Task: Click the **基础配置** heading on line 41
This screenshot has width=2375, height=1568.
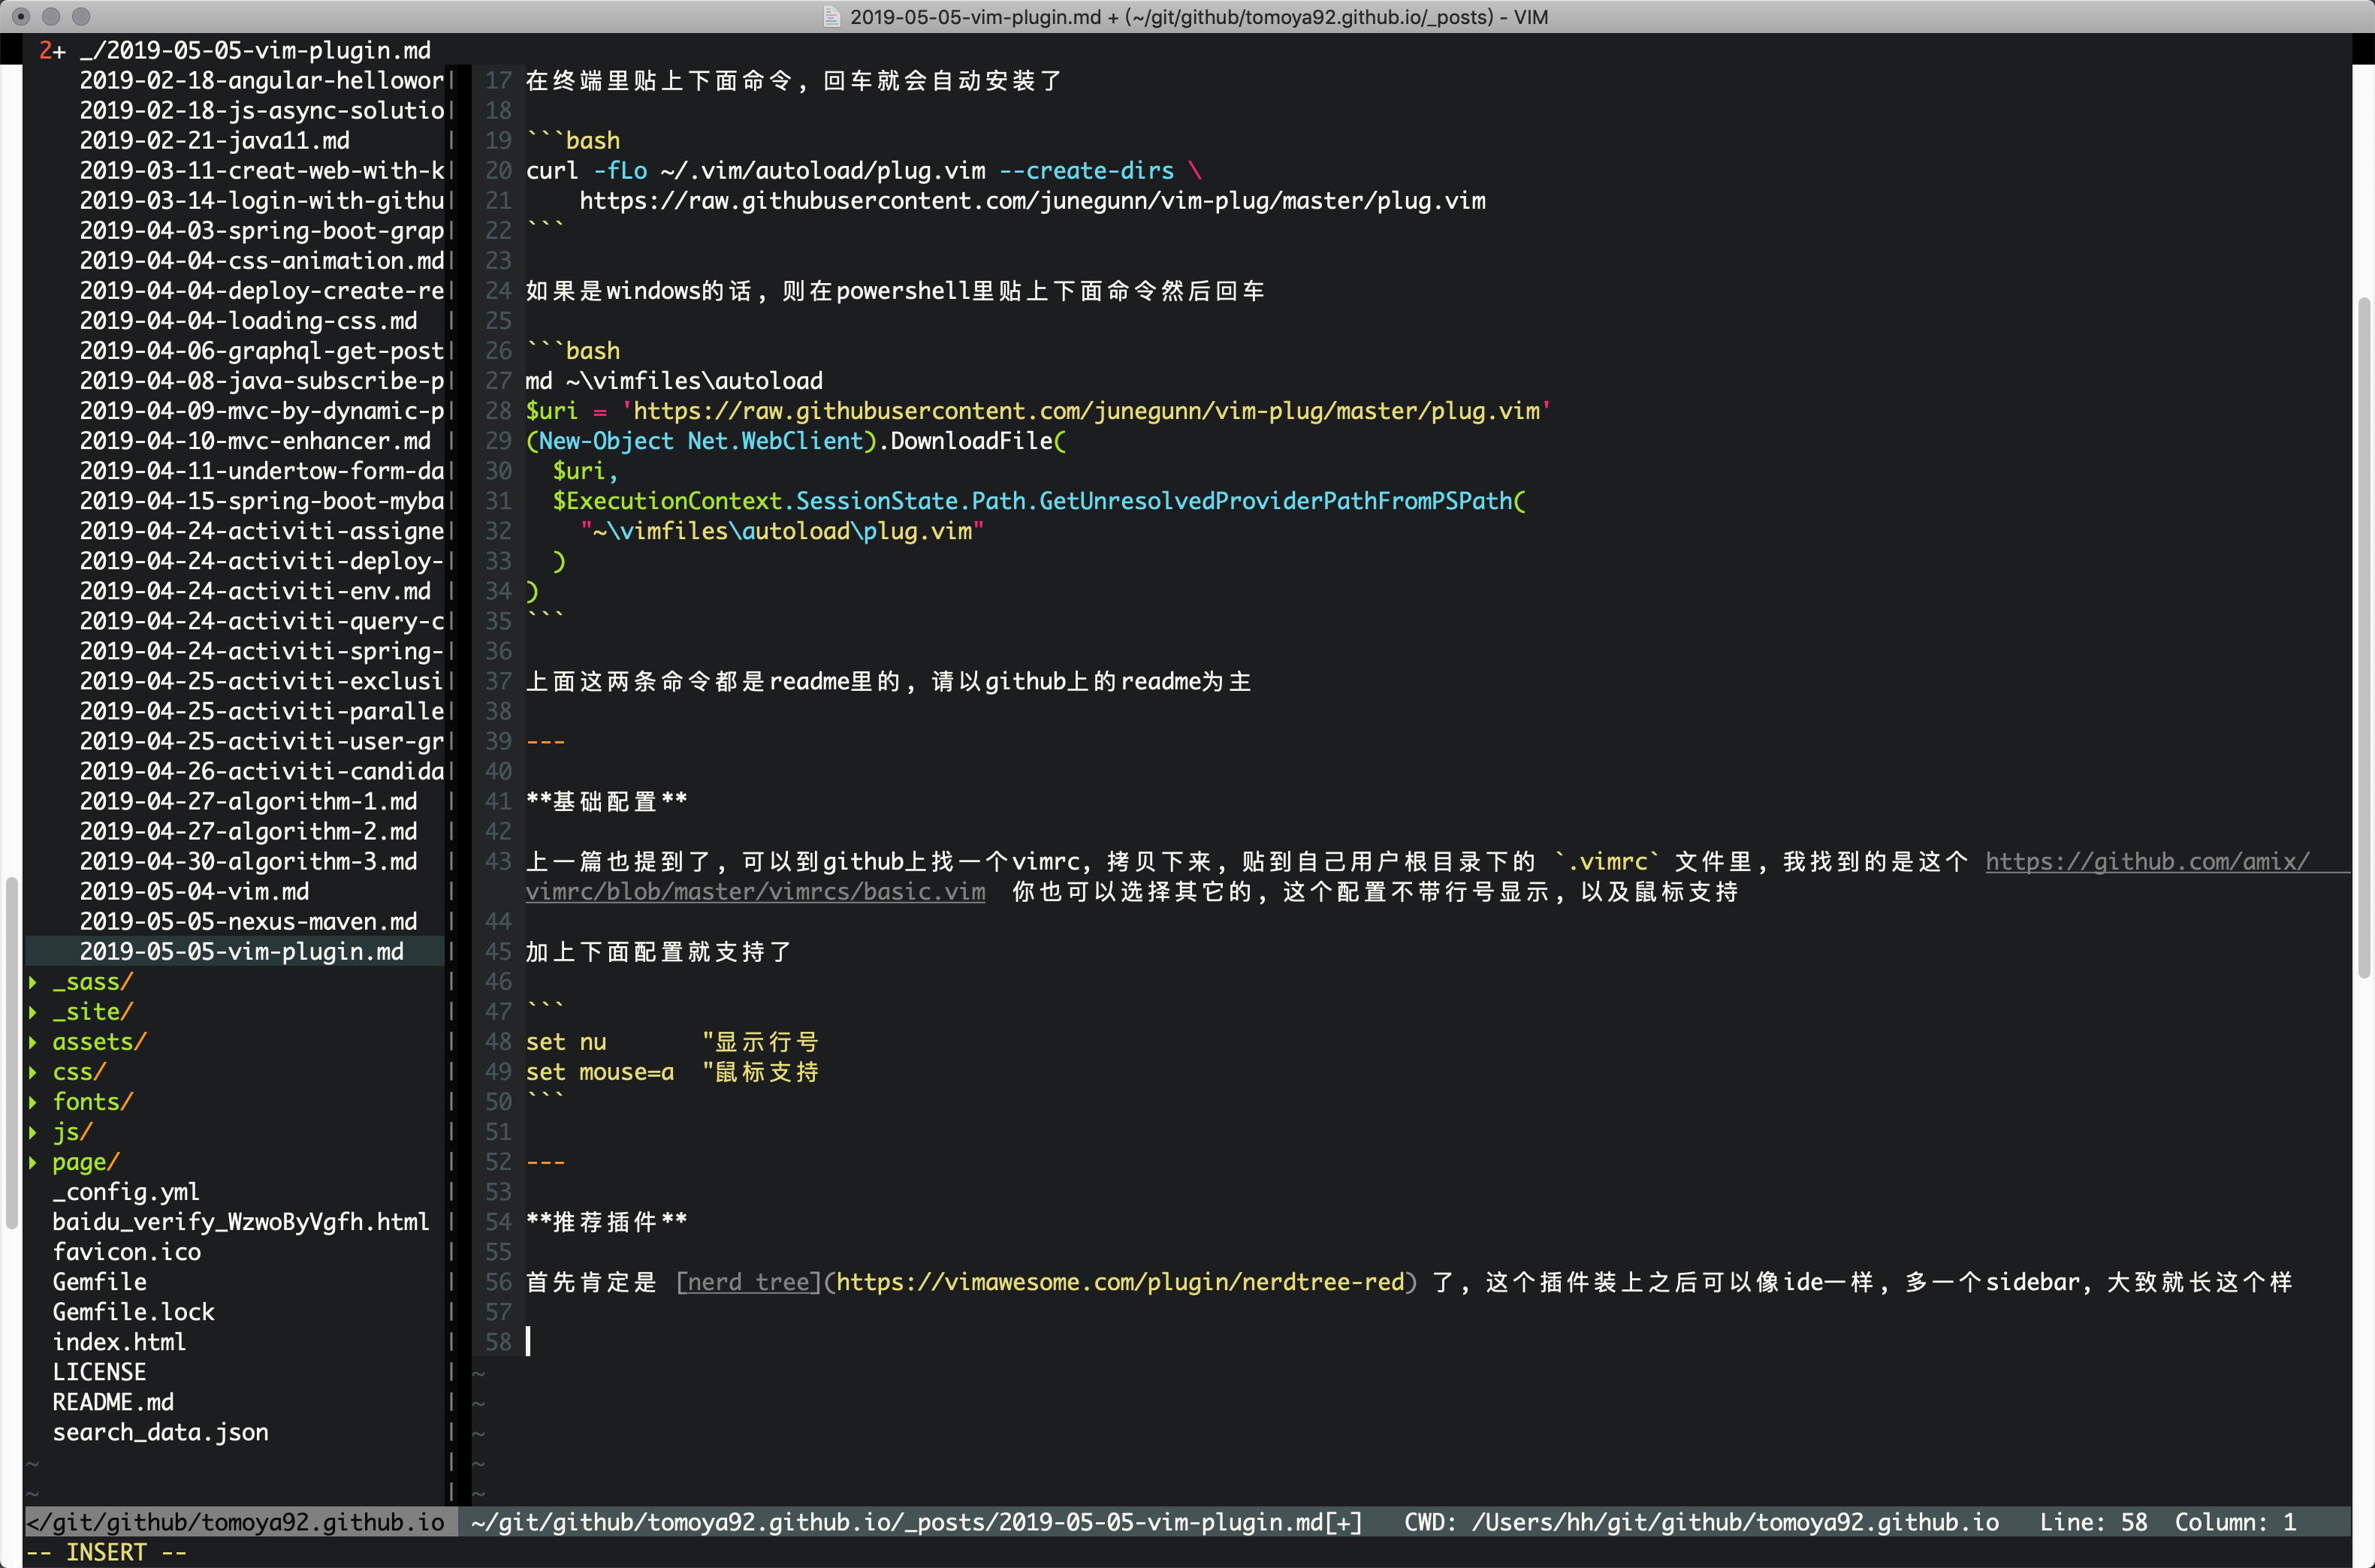Action: click(x=606, y=801)
